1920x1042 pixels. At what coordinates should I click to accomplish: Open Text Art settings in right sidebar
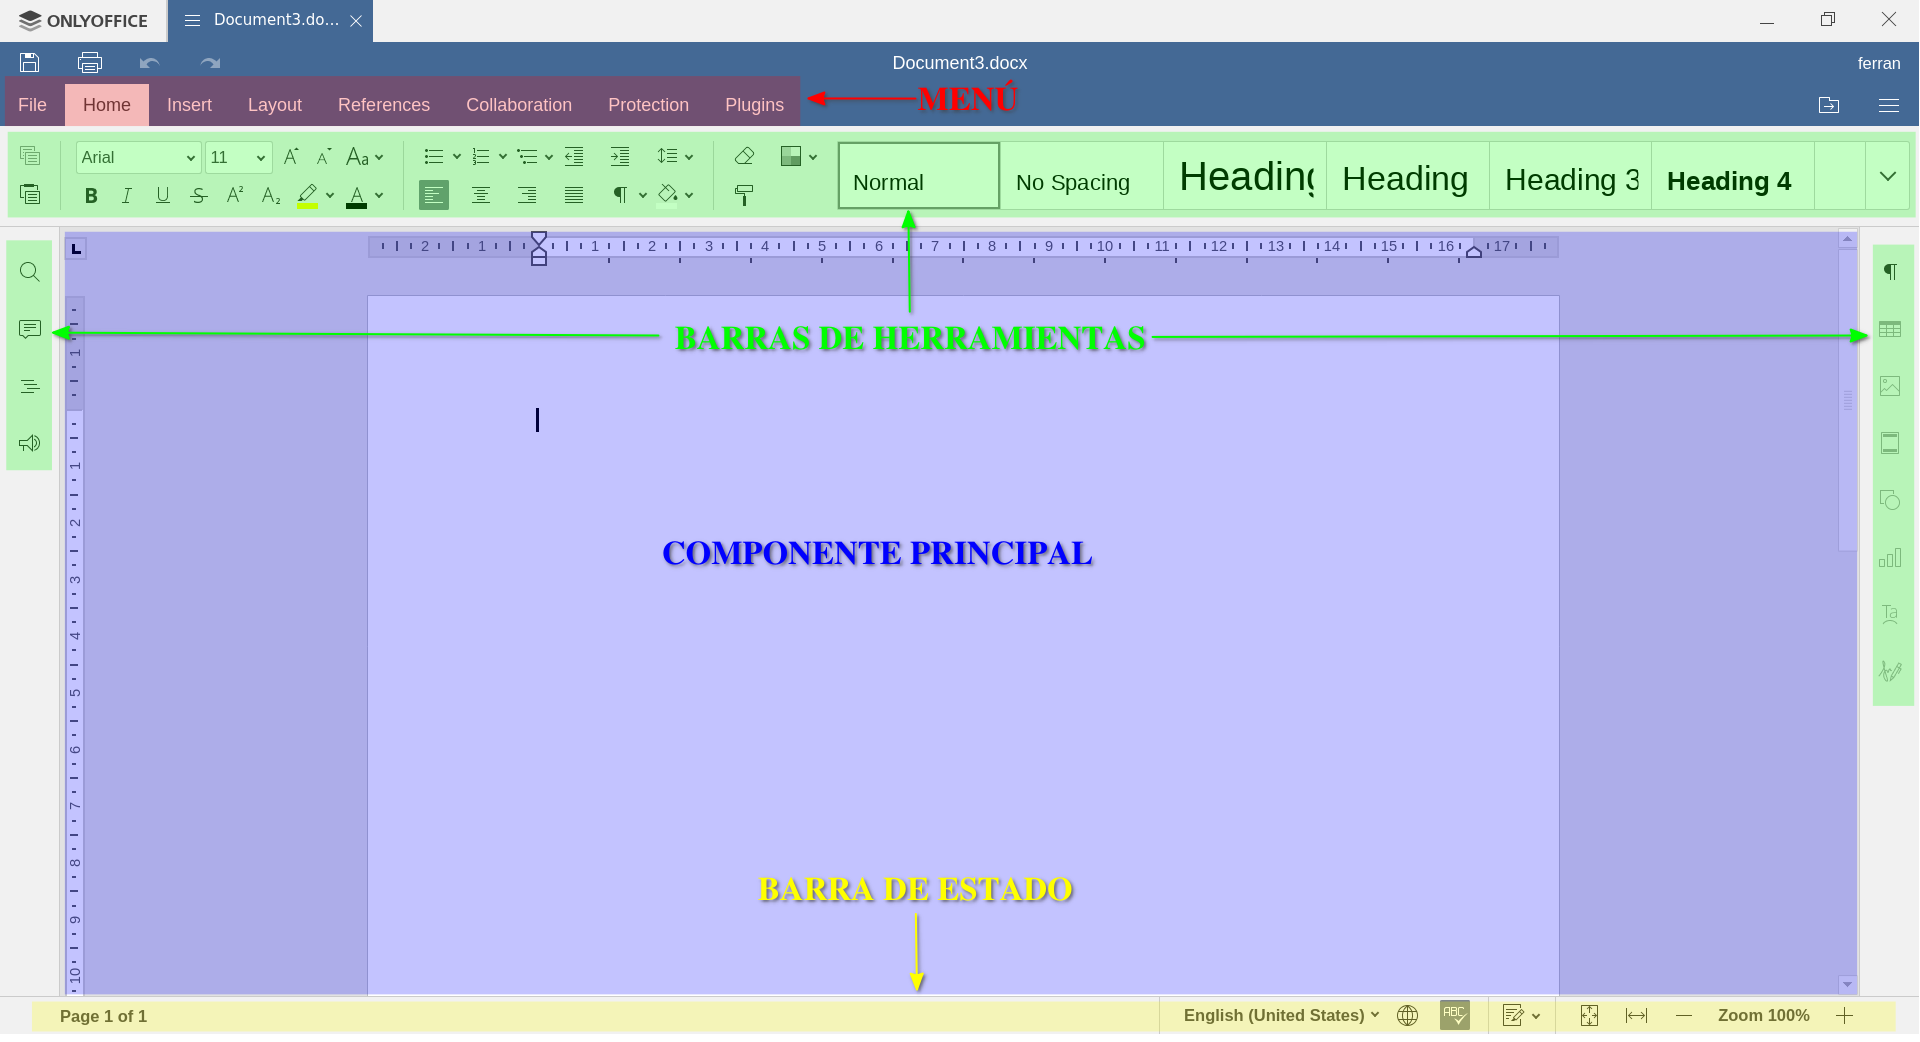click(1890, 614)
